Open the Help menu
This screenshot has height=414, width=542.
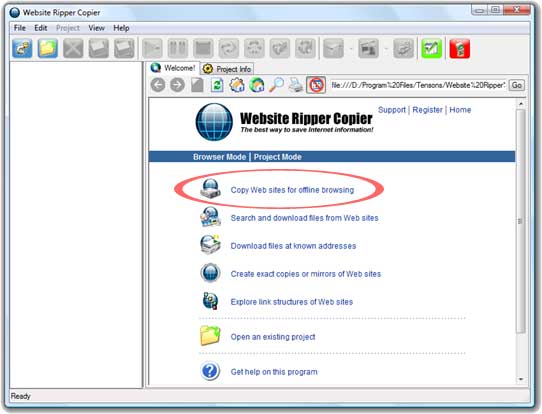(x=121, y=28)
